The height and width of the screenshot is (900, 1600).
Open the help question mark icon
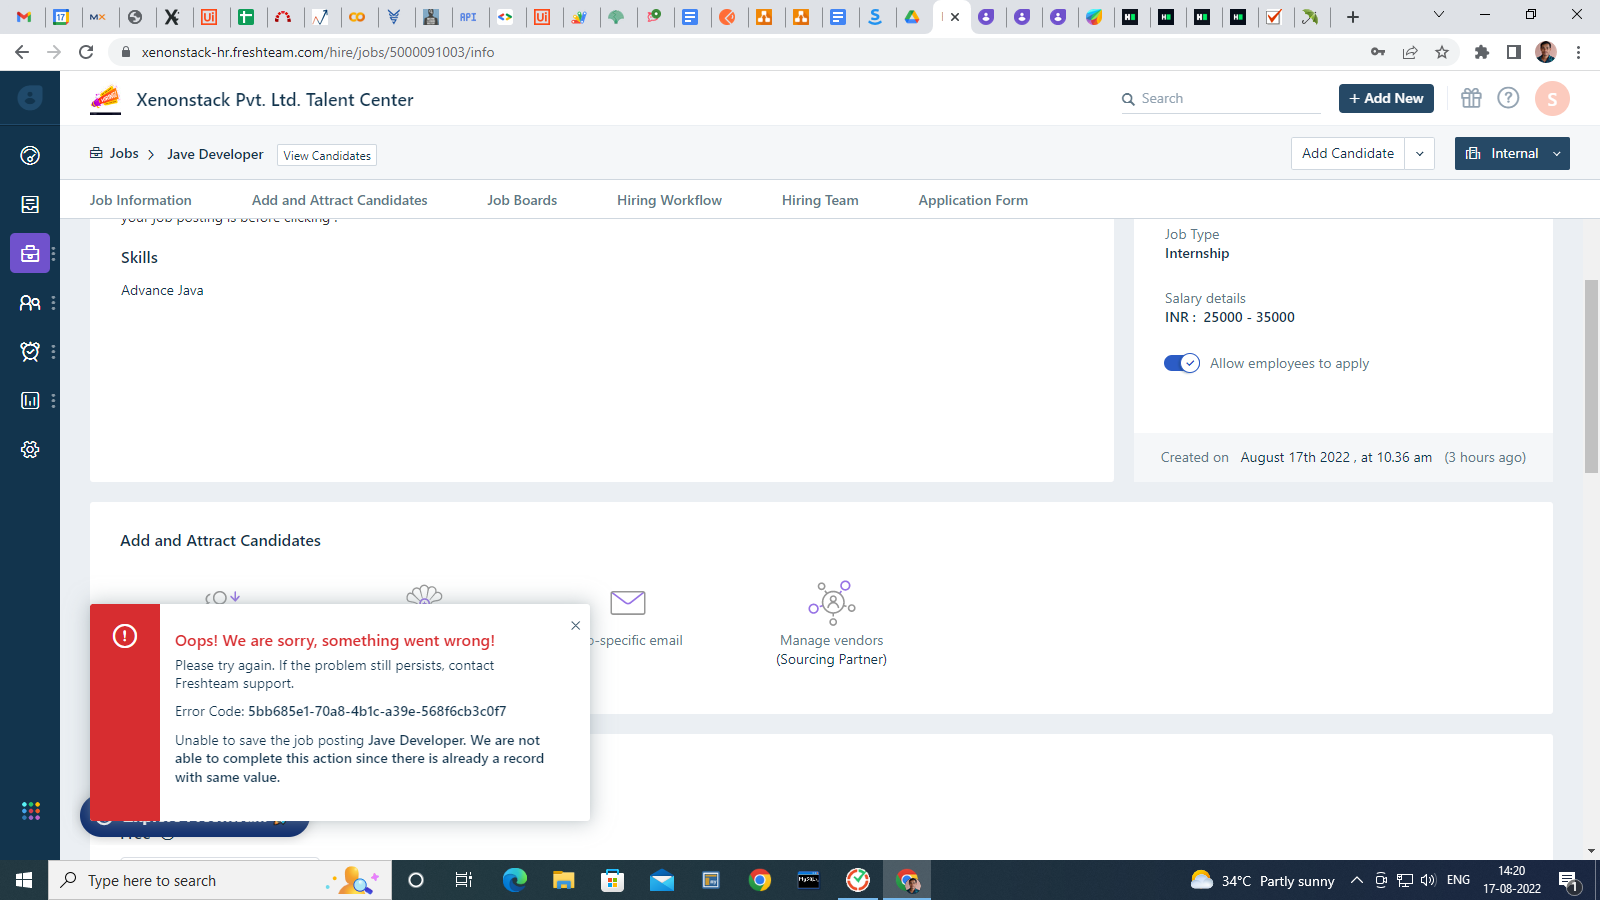(1508, 98)
